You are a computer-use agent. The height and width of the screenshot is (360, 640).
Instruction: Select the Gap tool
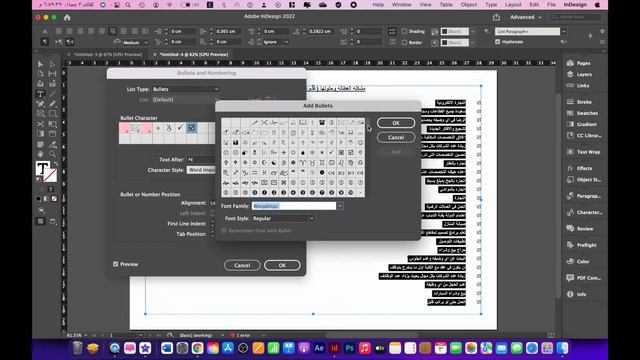pyautogui.click(x=53, y=74)
